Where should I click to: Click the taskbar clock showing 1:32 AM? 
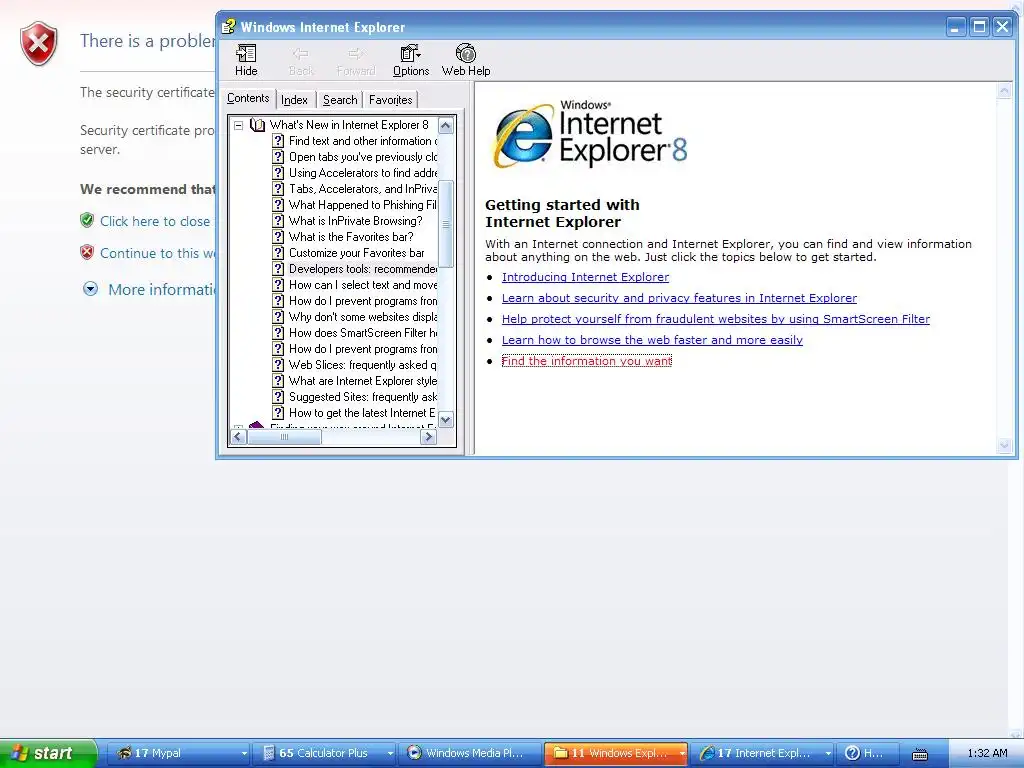click(987, 753)
